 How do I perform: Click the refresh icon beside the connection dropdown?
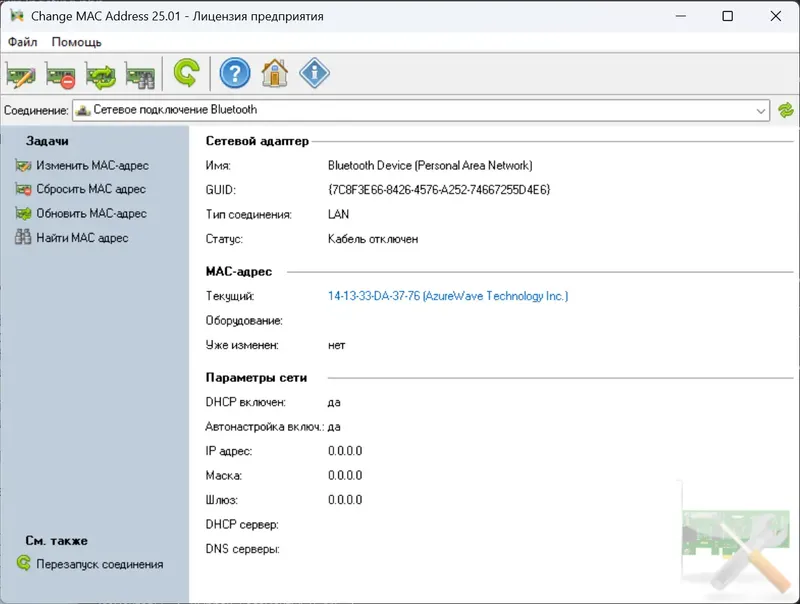(788, 110)
